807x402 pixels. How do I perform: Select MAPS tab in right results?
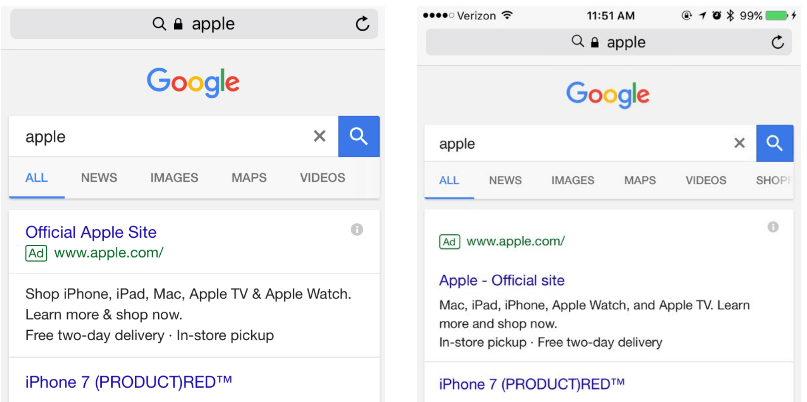640,181
